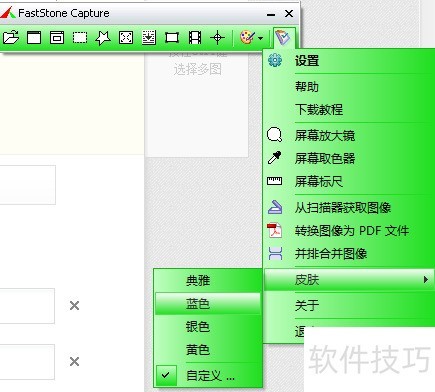Focus the top input box on background page
This screenshot has width=435, height=392.
[27, 185]
